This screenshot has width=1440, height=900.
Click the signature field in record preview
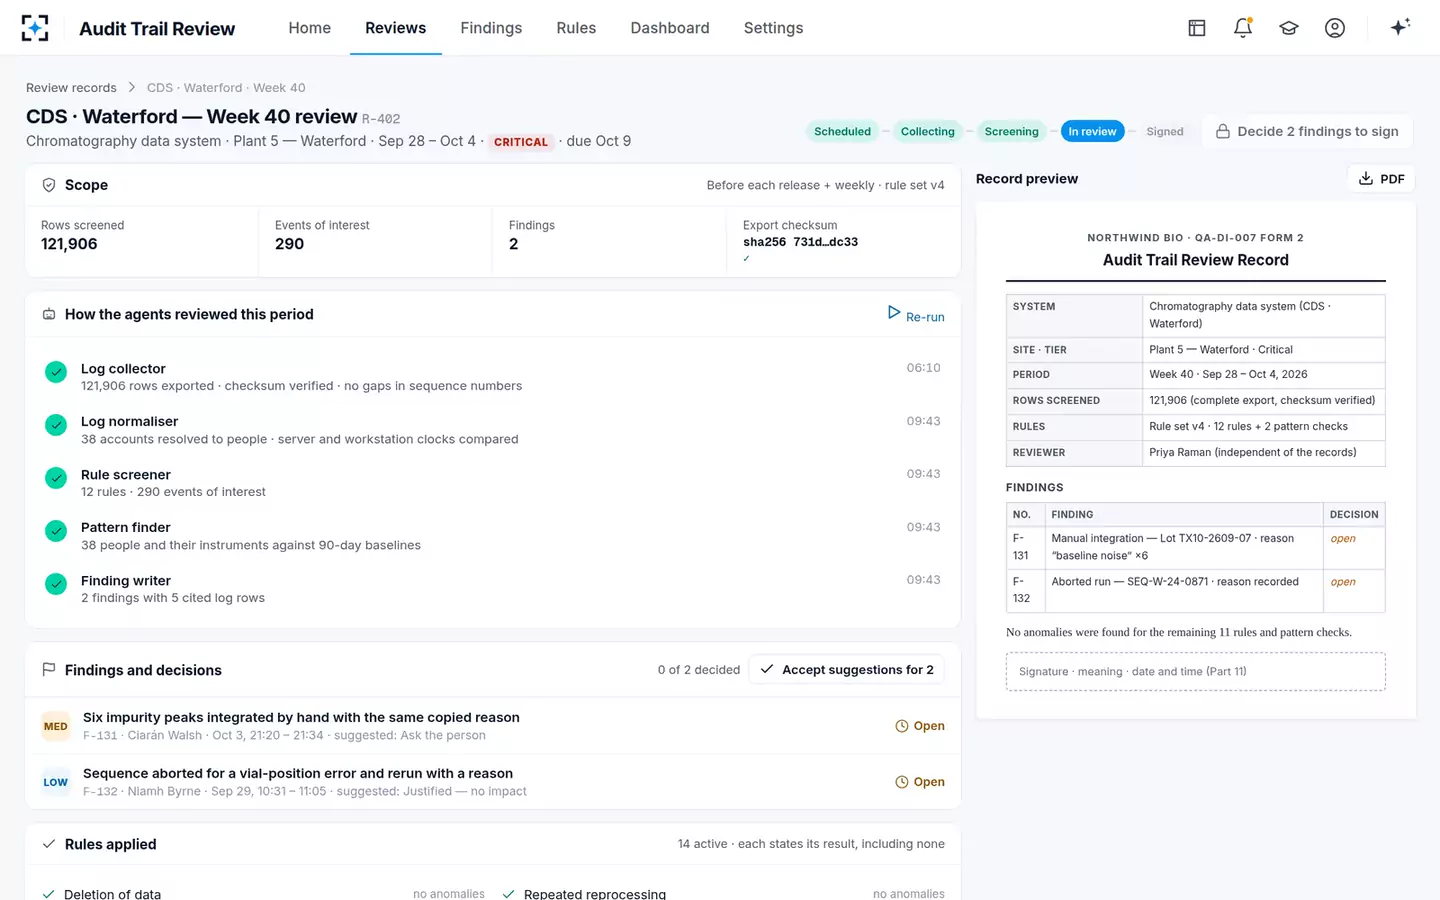point(1196,672)
